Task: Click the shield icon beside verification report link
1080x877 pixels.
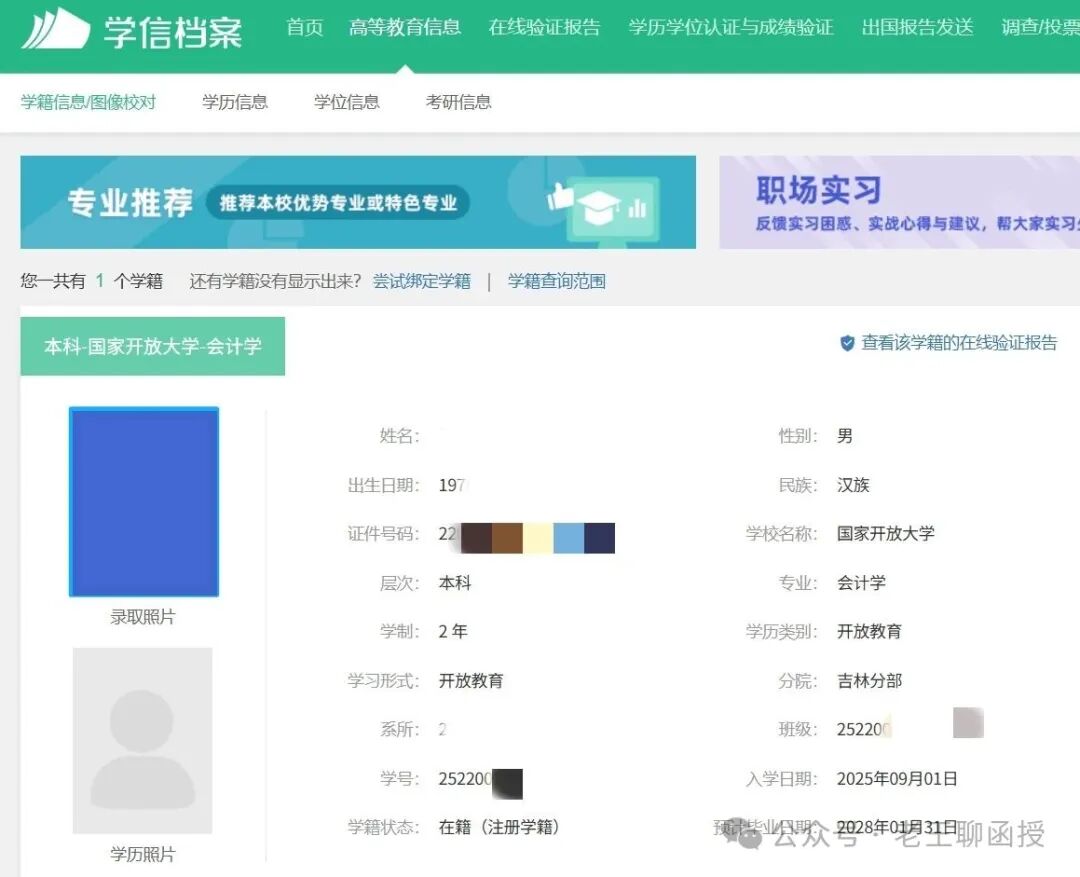Action: pos(847,342)
